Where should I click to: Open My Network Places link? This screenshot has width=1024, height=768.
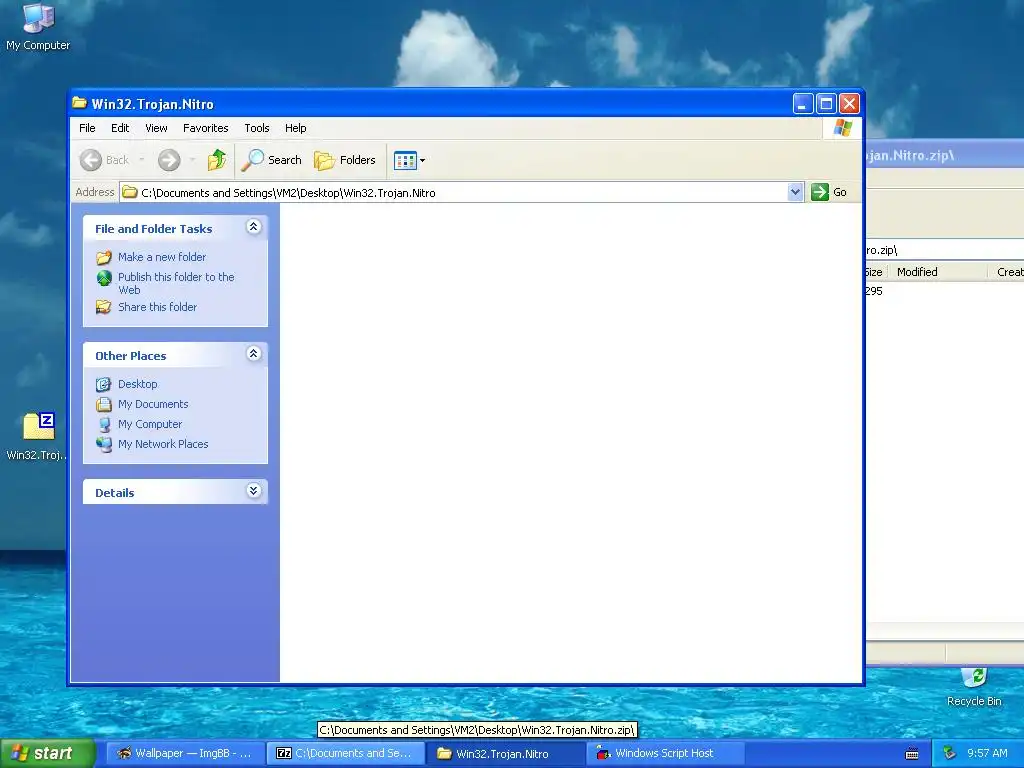pos(163,444)
